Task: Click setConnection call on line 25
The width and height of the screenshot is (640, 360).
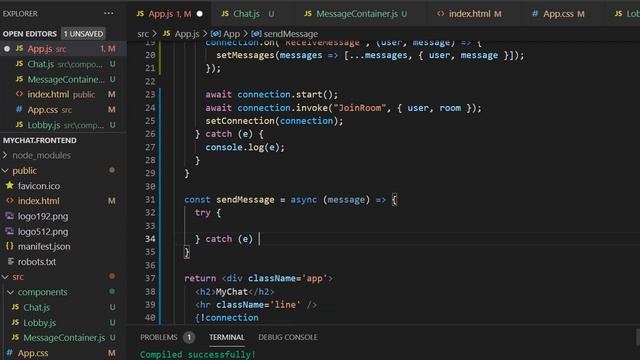Action: (x=274, y=121)
